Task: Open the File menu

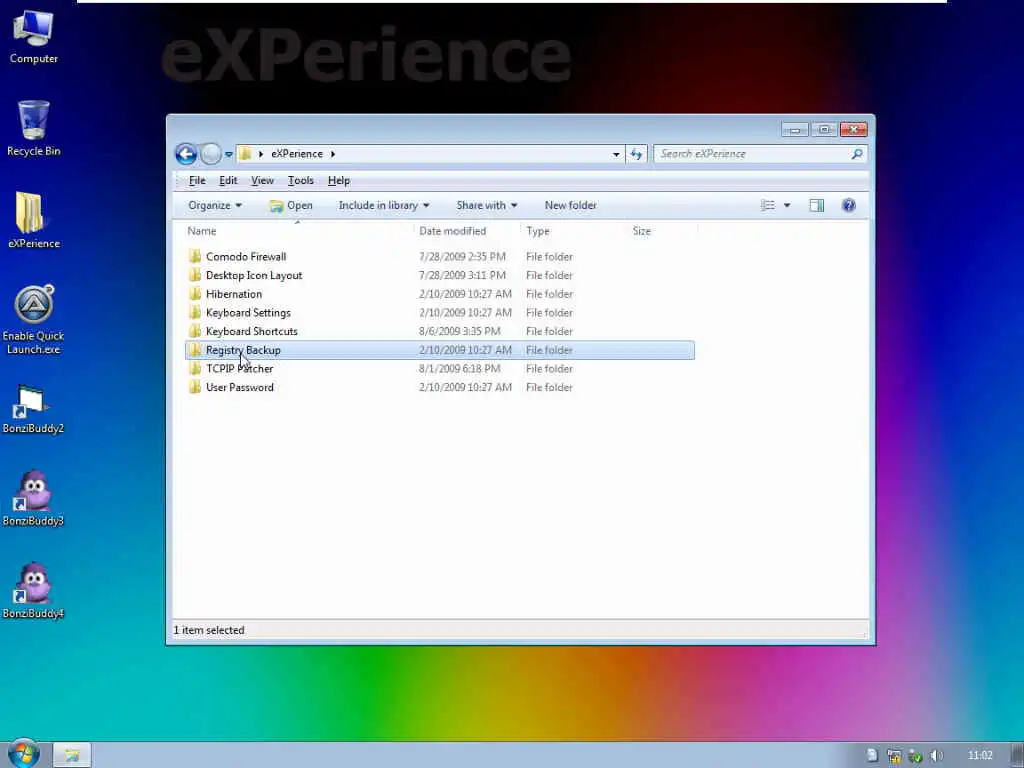Action: [197, 180]
